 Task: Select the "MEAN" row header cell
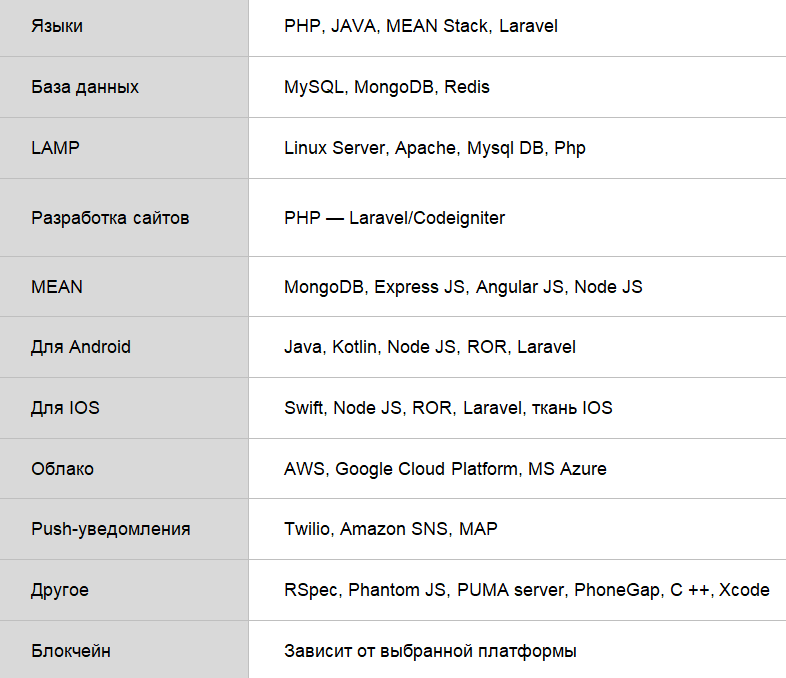tap(57, 287)
